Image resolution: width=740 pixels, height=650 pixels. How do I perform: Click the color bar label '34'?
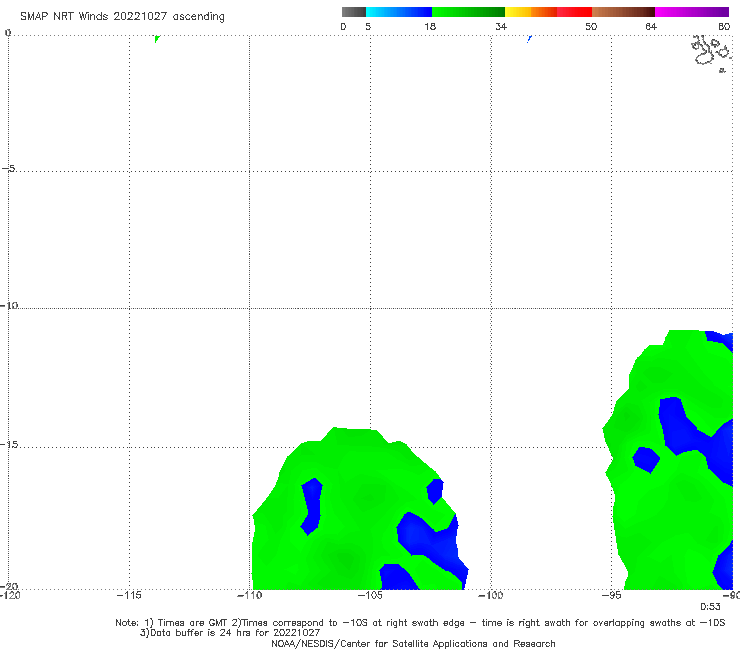[501, 26]
